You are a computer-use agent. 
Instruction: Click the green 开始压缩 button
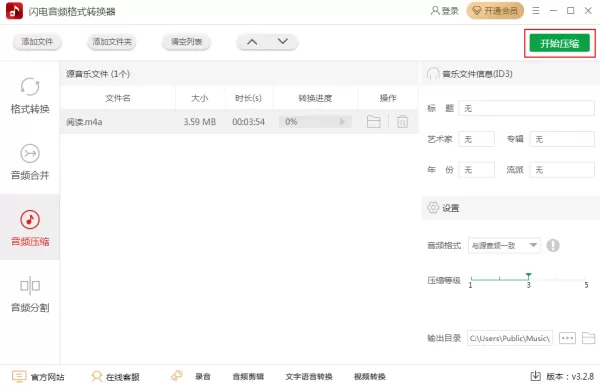tap(559, 43)
